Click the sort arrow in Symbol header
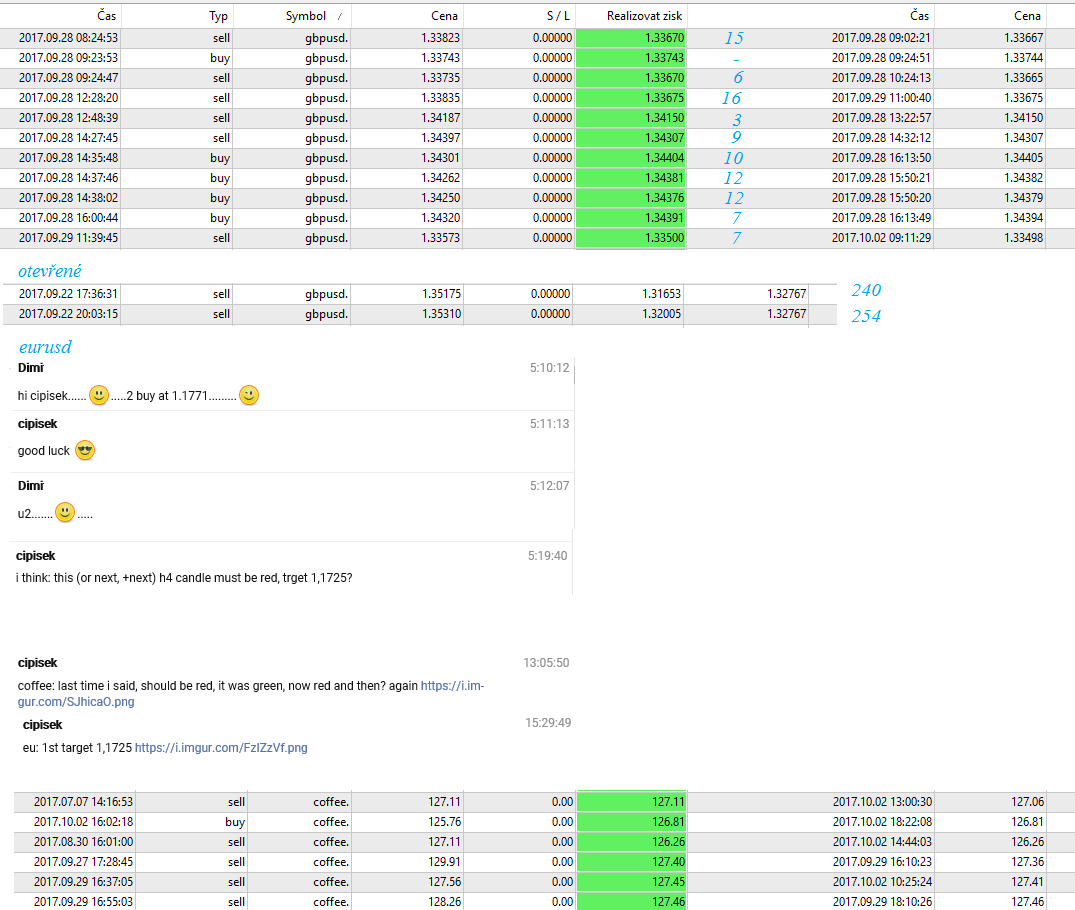 (x=340, y=17)
